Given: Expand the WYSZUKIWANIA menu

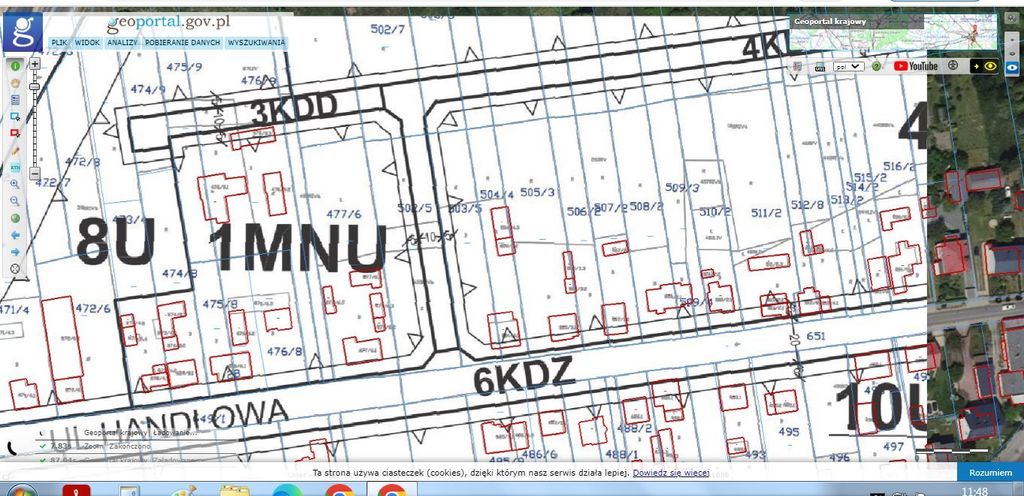Looking at the screenshot, I should pyautogui.click(x=256, y=43).
